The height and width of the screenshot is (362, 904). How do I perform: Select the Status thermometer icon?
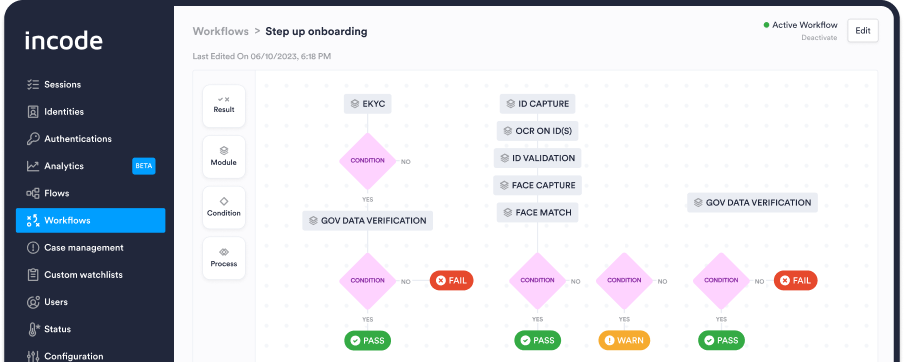point(33,329)
